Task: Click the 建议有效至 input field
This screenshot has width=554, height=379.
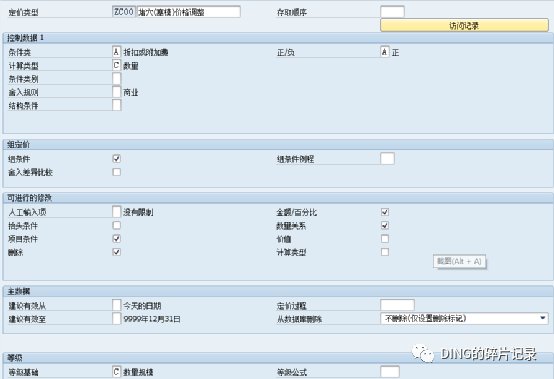Action: tap(117, 319)
